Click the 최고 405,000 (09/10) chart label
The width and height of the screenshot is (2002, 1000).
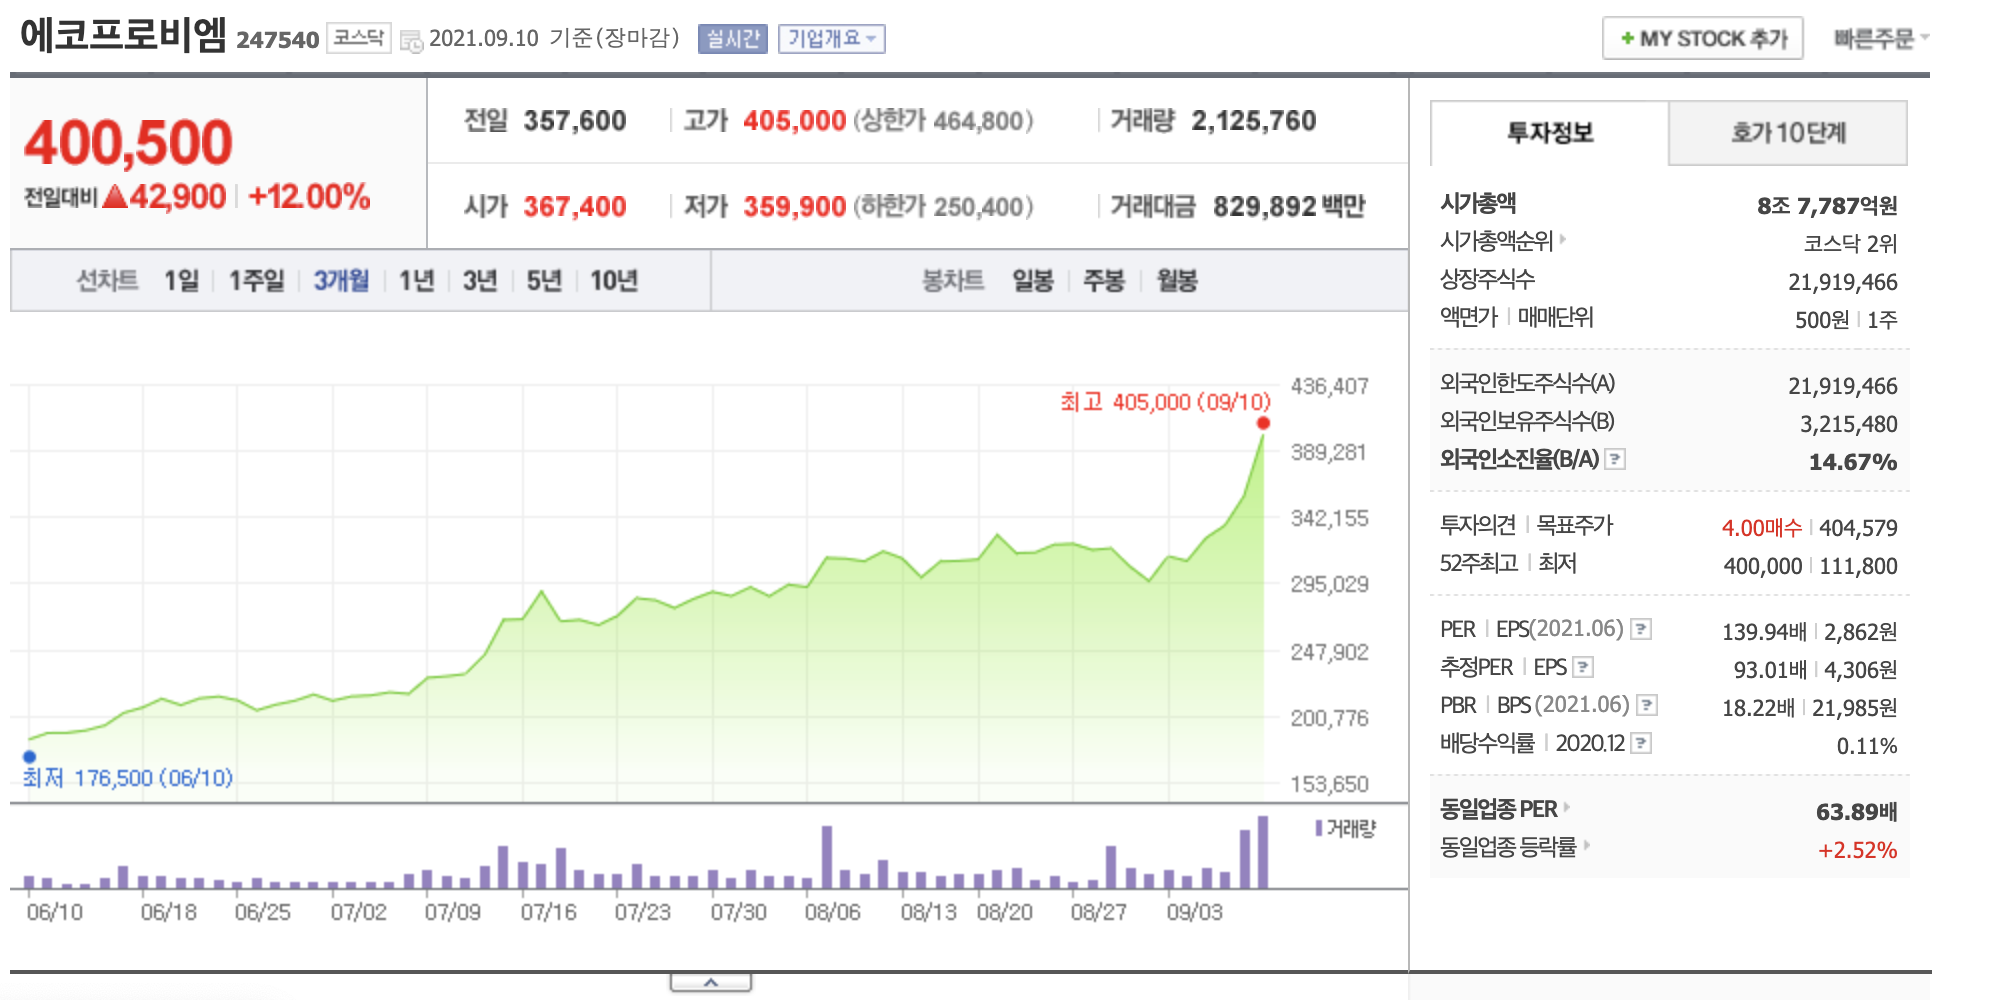tap(1165, 402)
